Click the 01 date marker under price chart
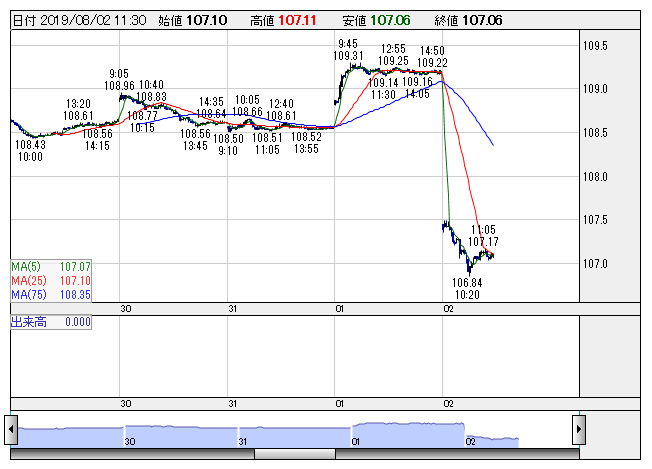652x469 pixels. point(340,309)
